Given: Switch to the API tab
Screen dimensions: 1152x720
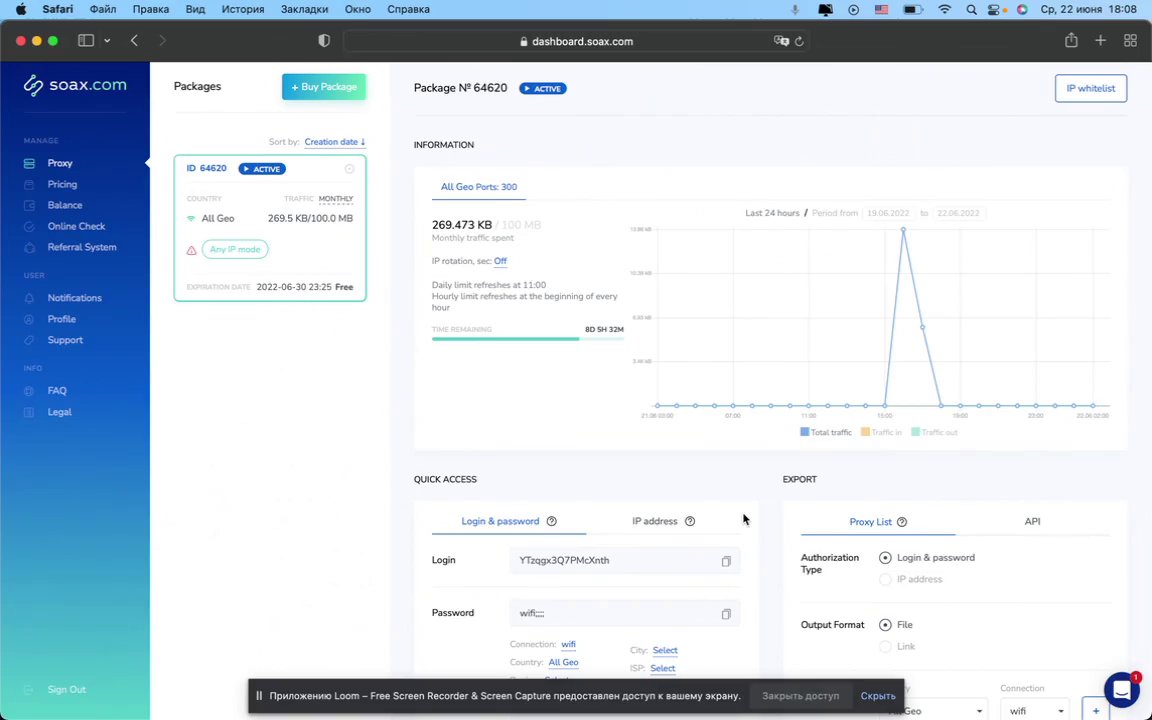Looking at the screenshot, I should point(1032,521).
